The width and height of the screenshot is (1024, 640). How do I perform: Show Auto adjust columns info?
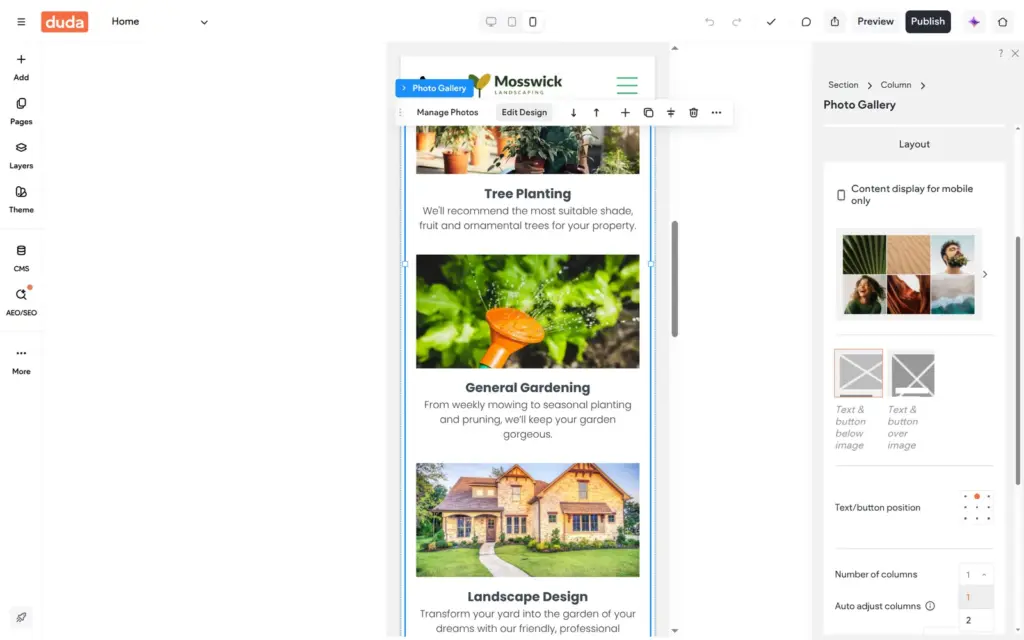pyautogui.click(x=930, y=606)
